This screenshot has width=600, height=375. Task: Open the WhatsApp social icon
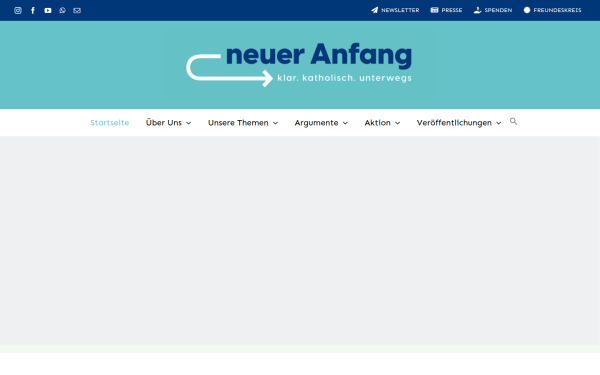(62, 10)
